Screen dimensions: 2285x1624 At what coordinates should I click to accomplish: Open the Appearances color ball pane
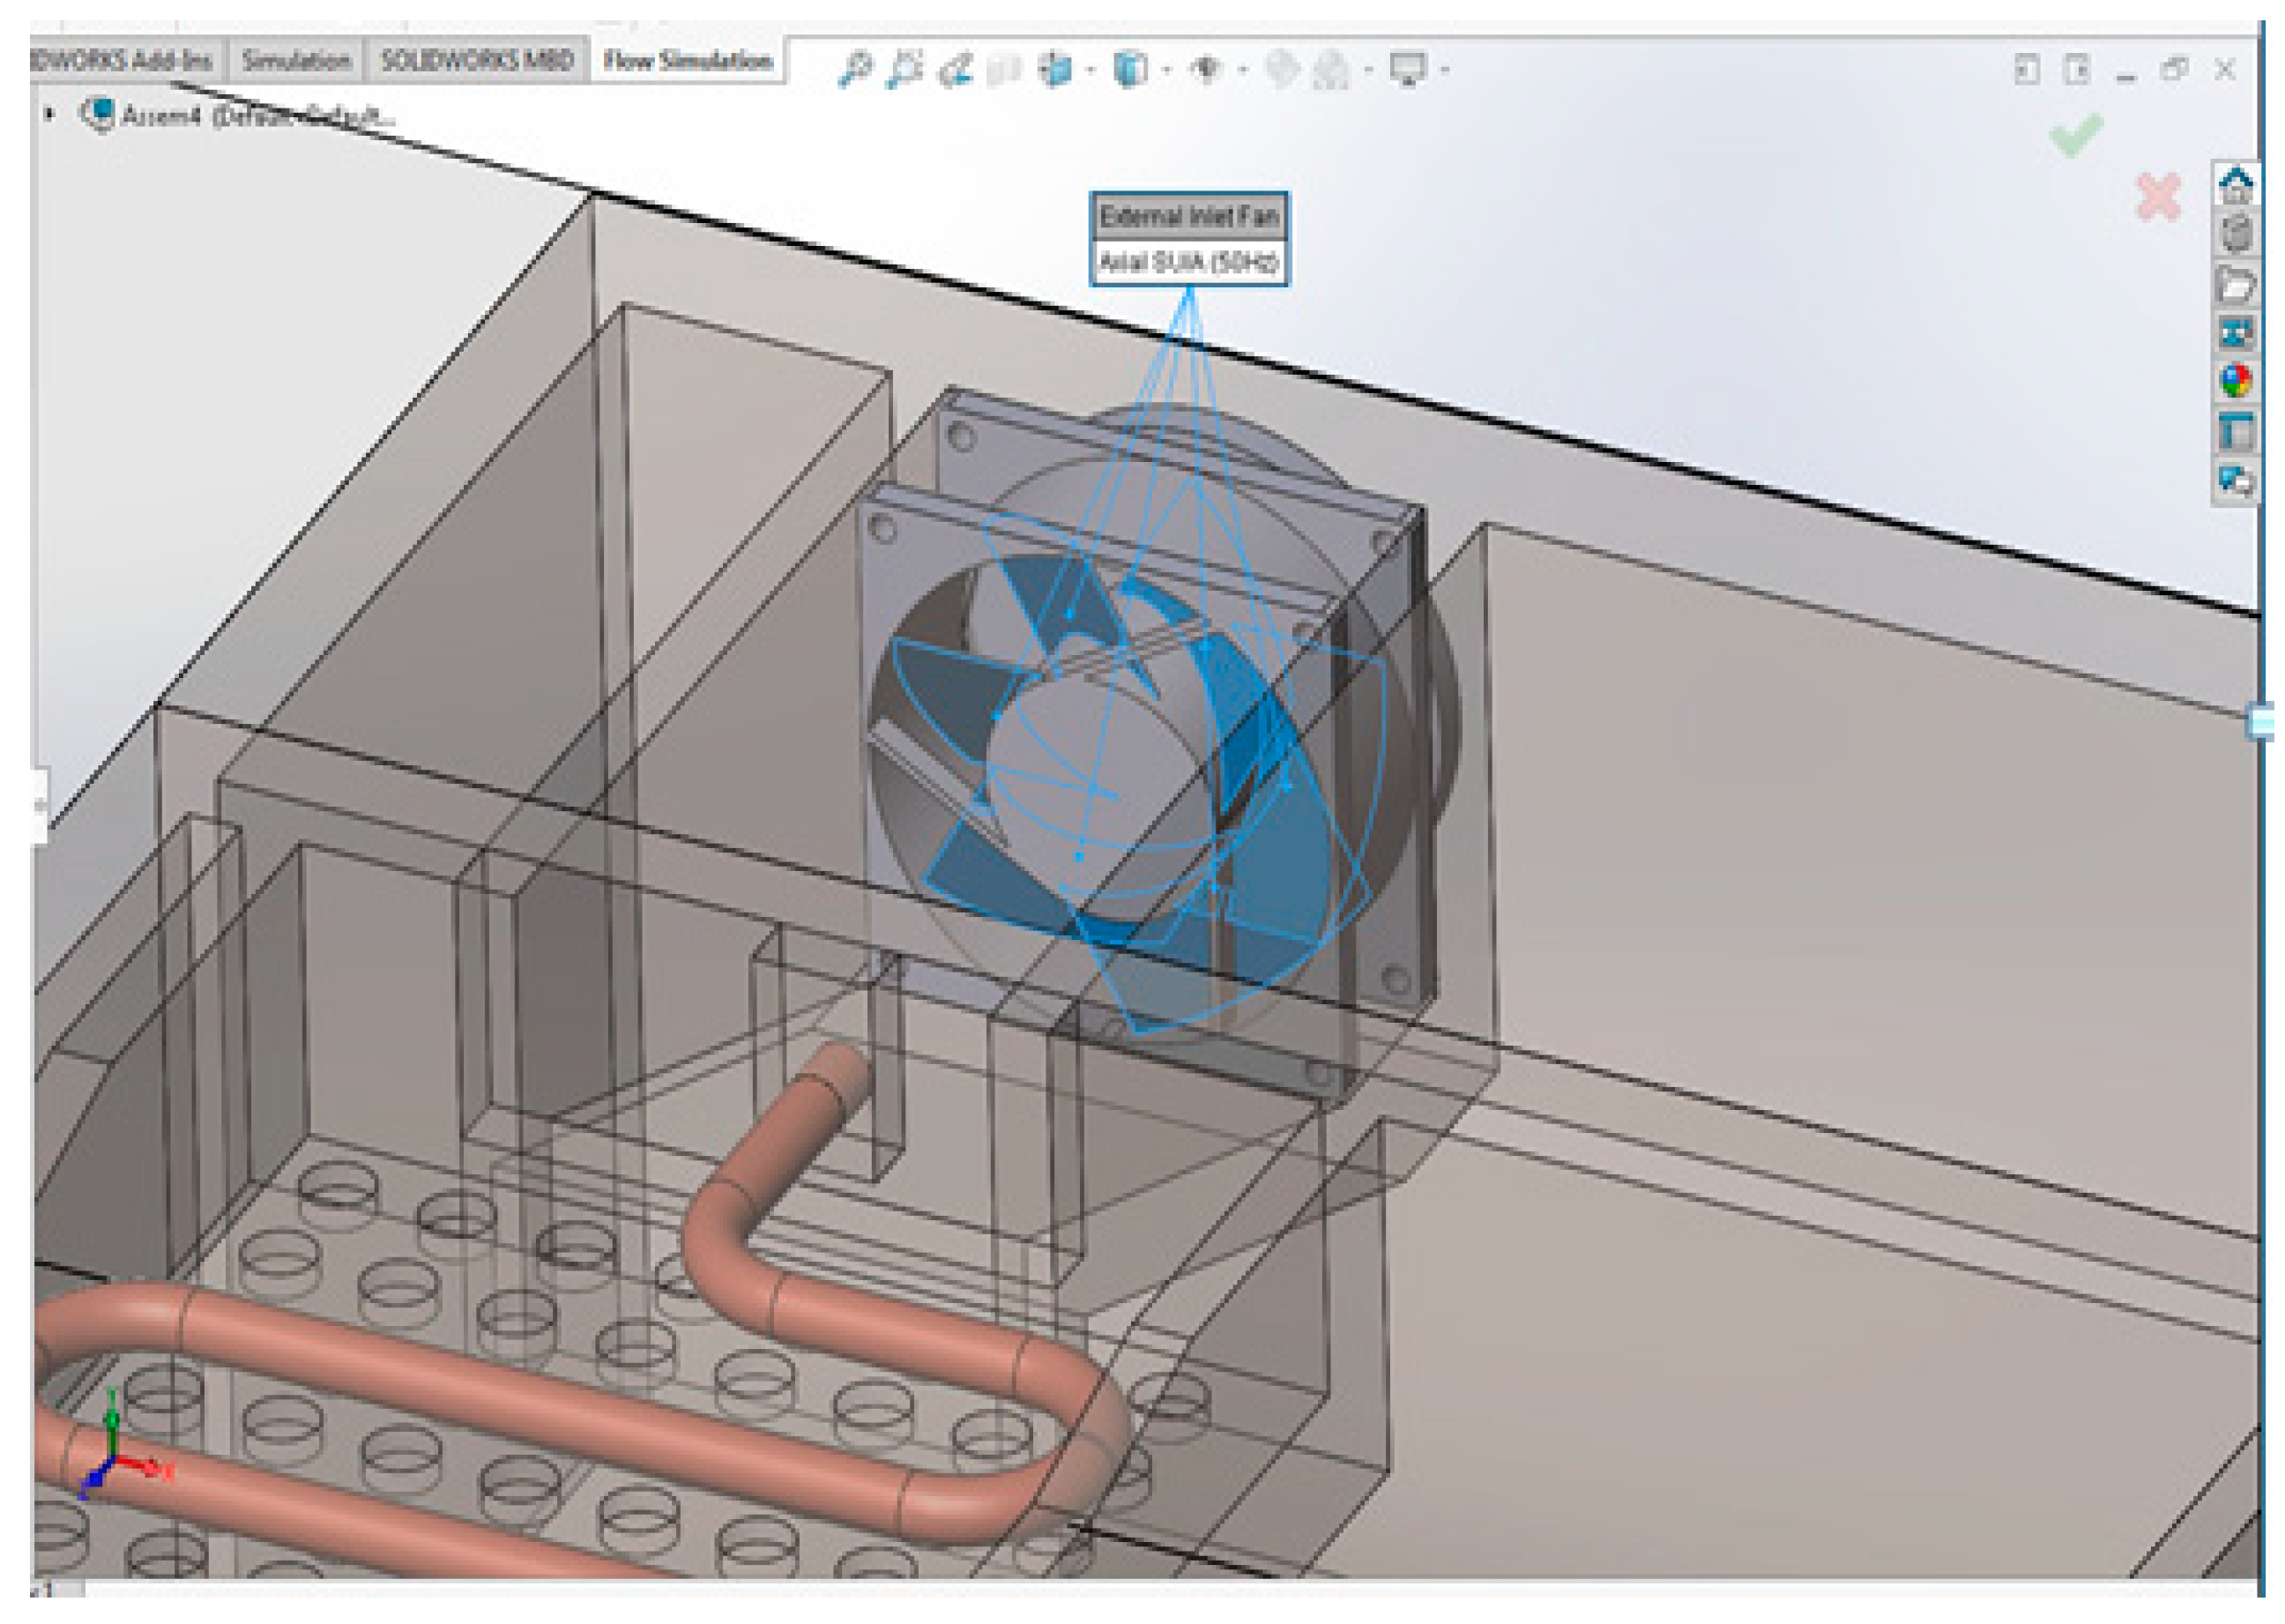point(2236,381)
